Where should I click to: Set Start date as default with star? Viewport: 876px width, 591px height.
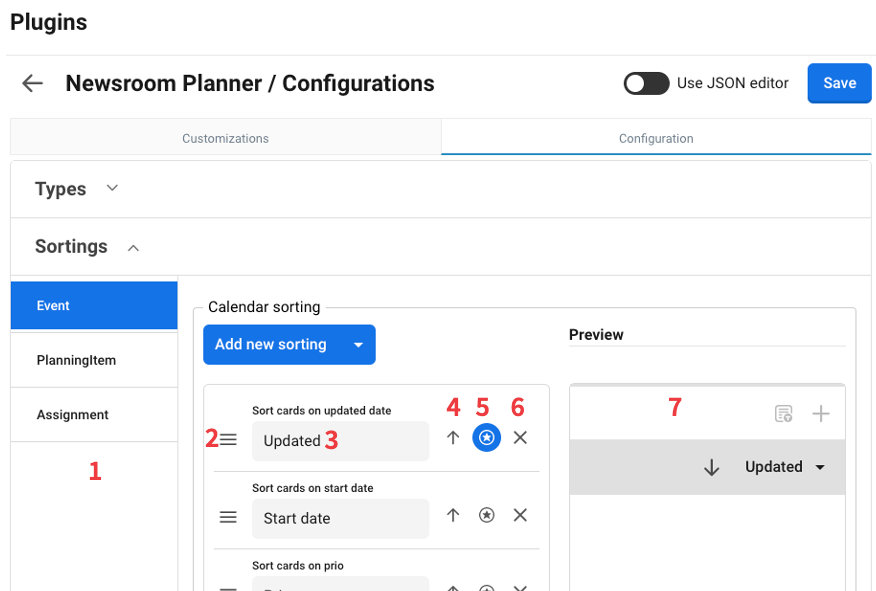[x=486, y=515]
